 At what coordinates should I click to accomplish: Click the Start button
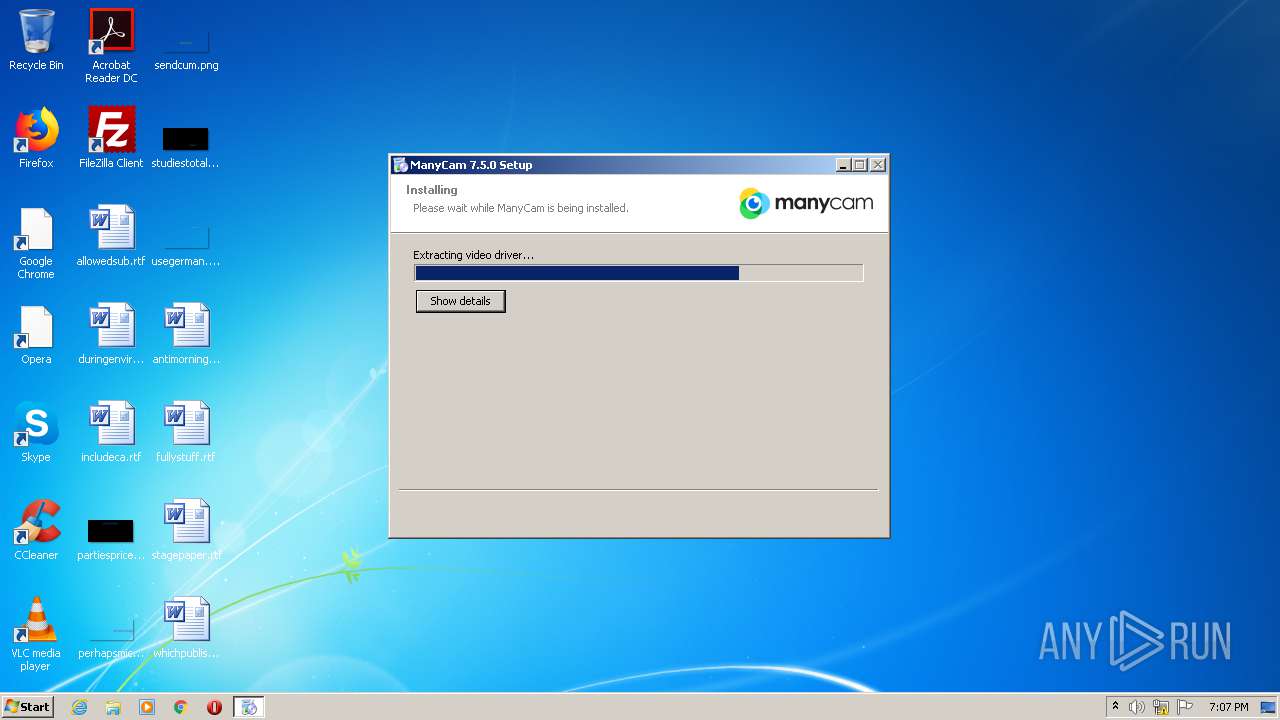(28, 707)
